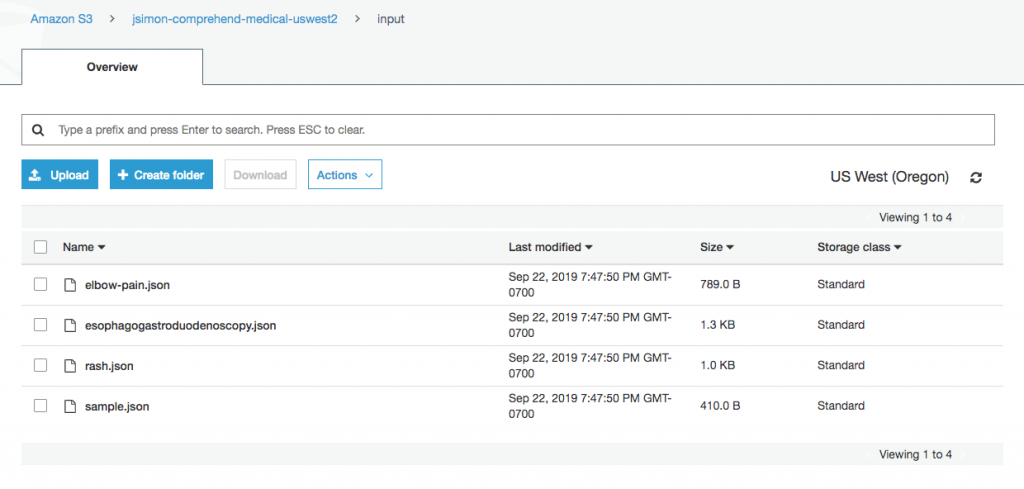Open the esophagogastroduodenoscopy.json file link
The image size is (1024, 489).
pyautogui.click(x=180, y=325)
